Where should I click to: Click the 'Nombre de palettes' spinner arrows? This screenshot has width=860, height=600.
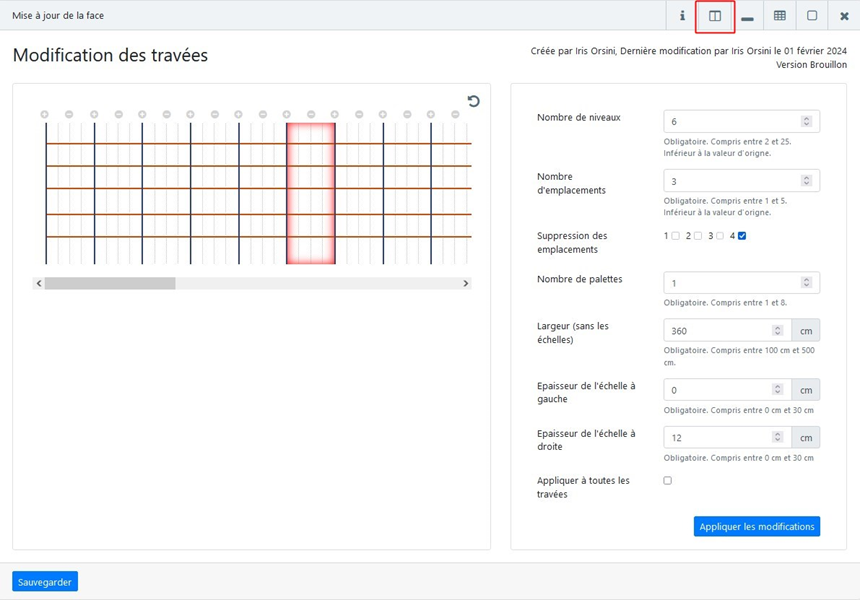pos(806,284)
